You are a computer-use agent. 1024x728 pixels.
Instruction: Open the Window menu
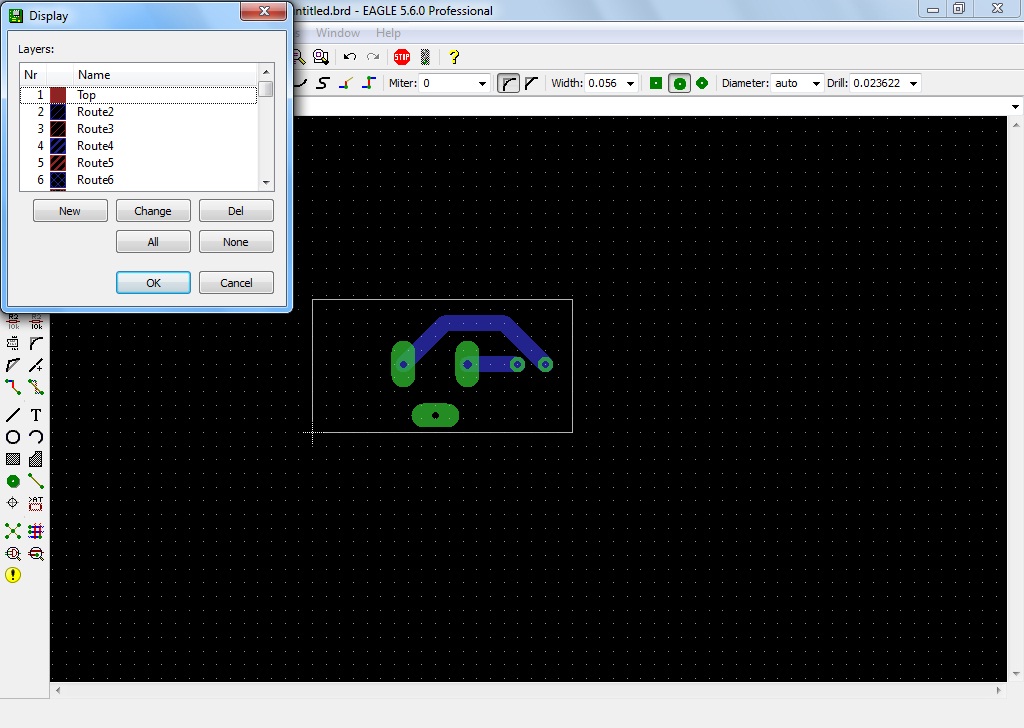click(x=338, y=33)
